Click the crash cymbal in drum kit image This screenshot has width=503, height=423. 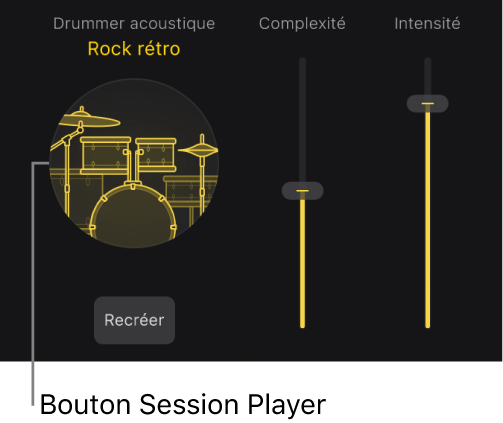click(x=89, y=119)
